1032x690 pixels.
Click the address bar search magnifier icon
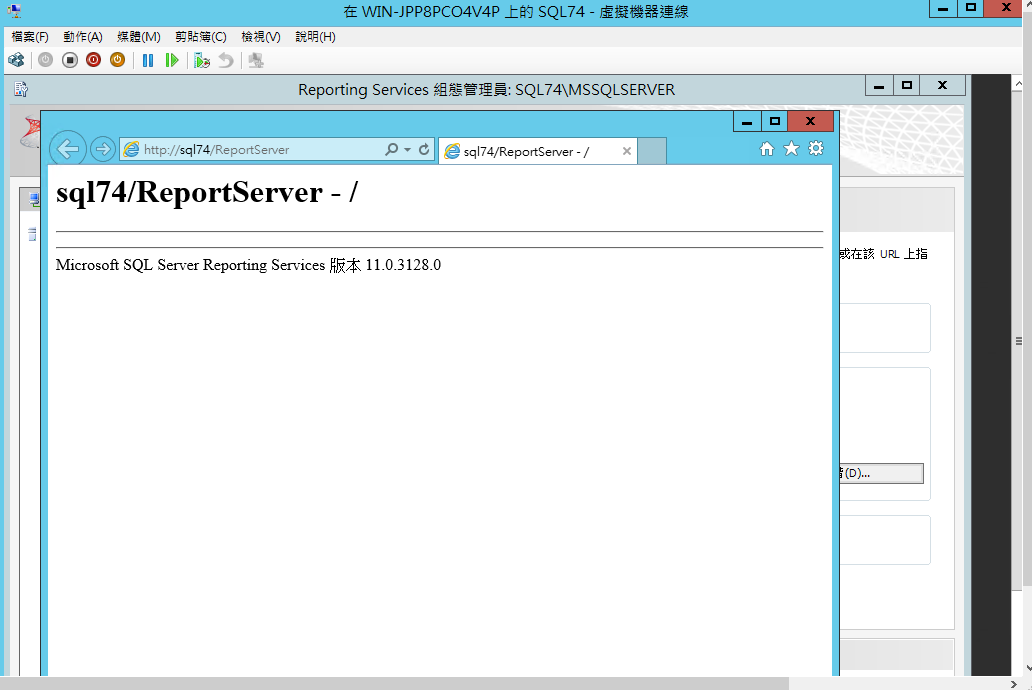coord(392,149)
